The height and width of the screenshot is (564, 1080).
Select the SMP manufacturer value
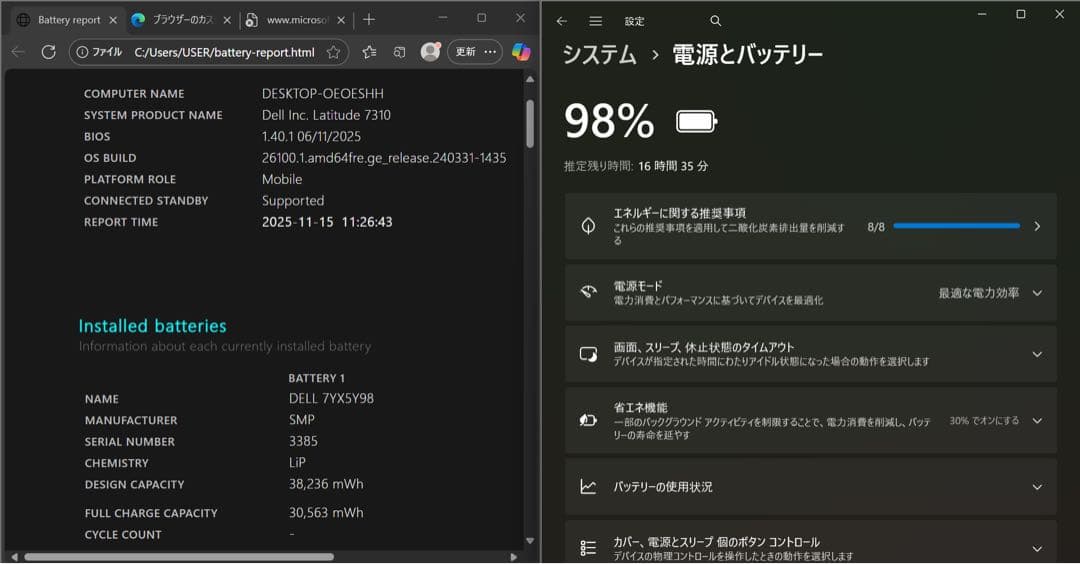[x=302, y=419]
